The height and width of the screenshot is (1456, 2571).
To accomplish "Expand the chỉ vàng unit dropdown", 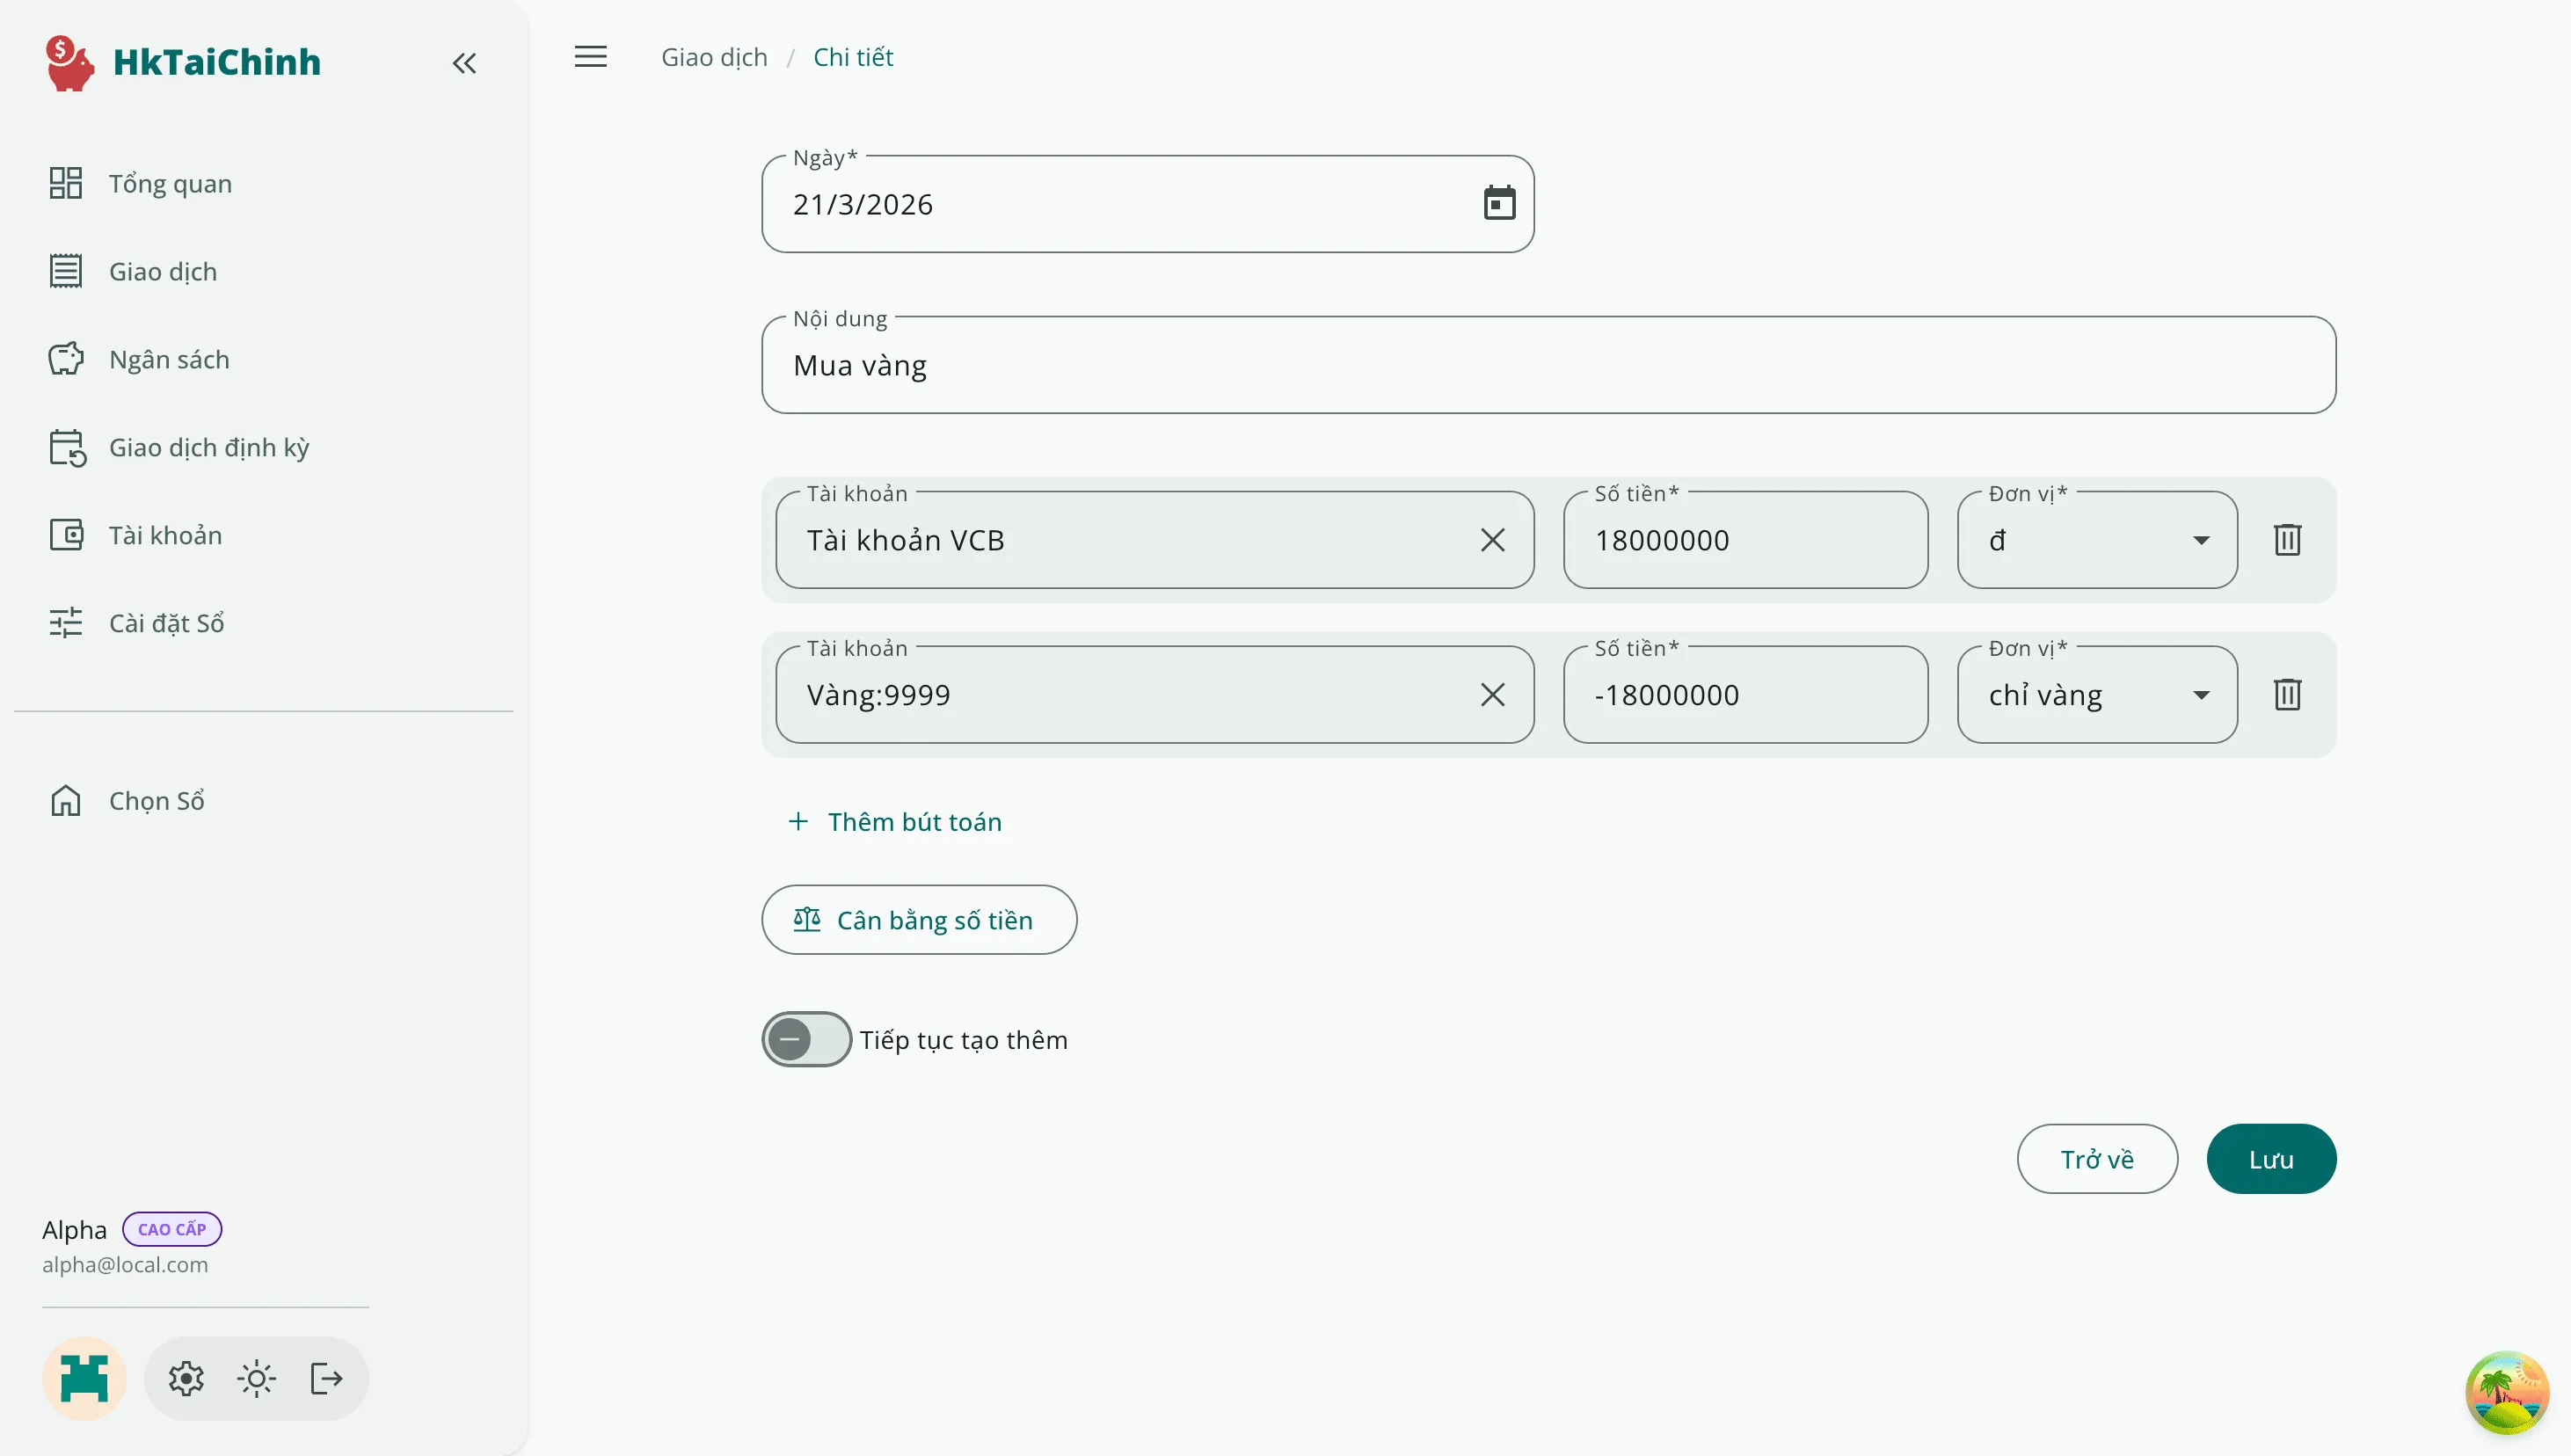I will (2097, 694).
